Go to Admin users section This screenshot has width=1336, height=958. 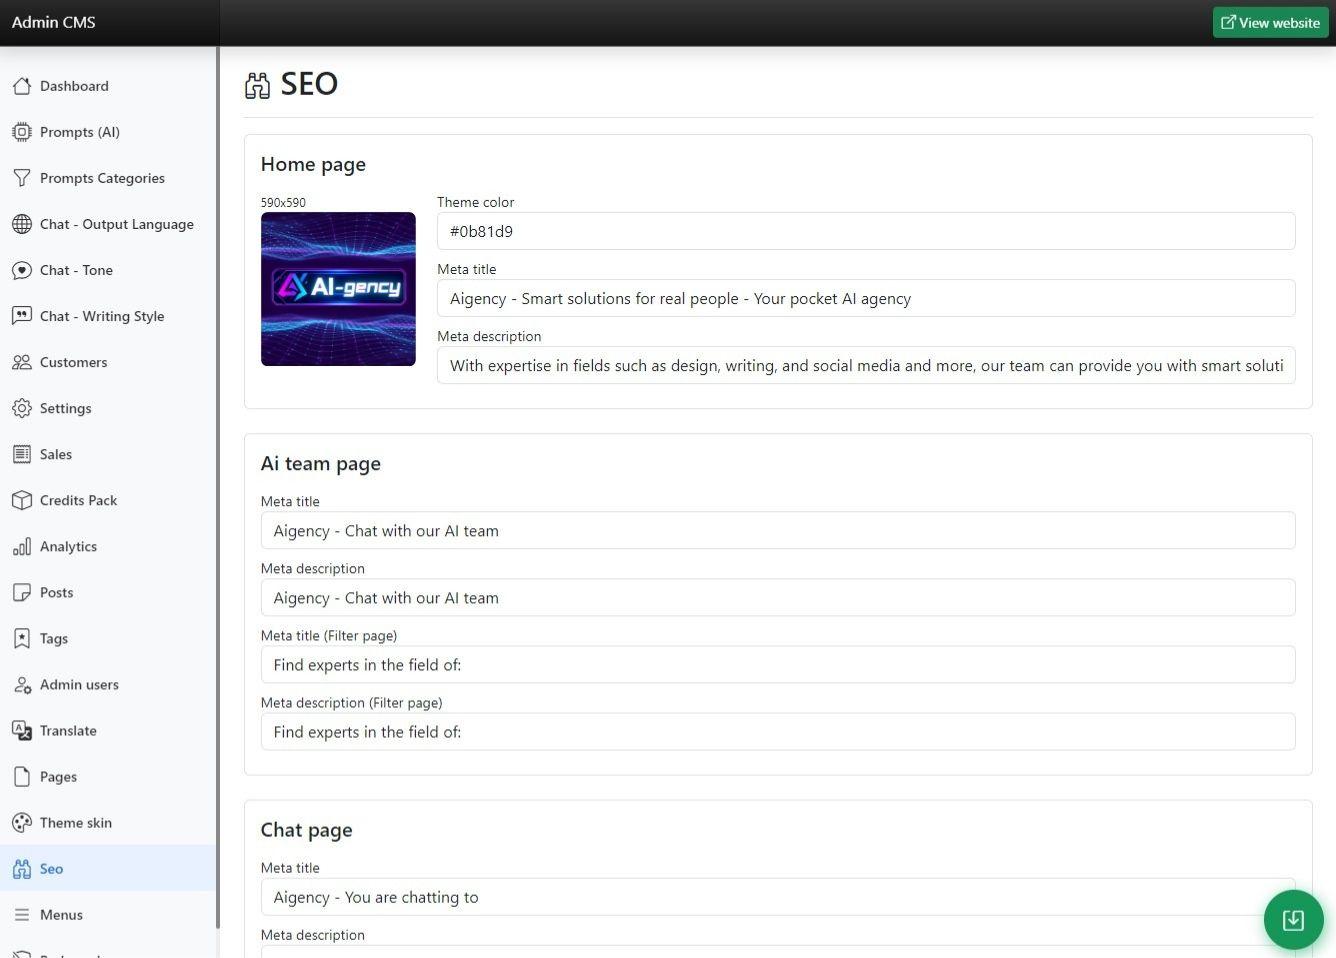tap(79, 685)
